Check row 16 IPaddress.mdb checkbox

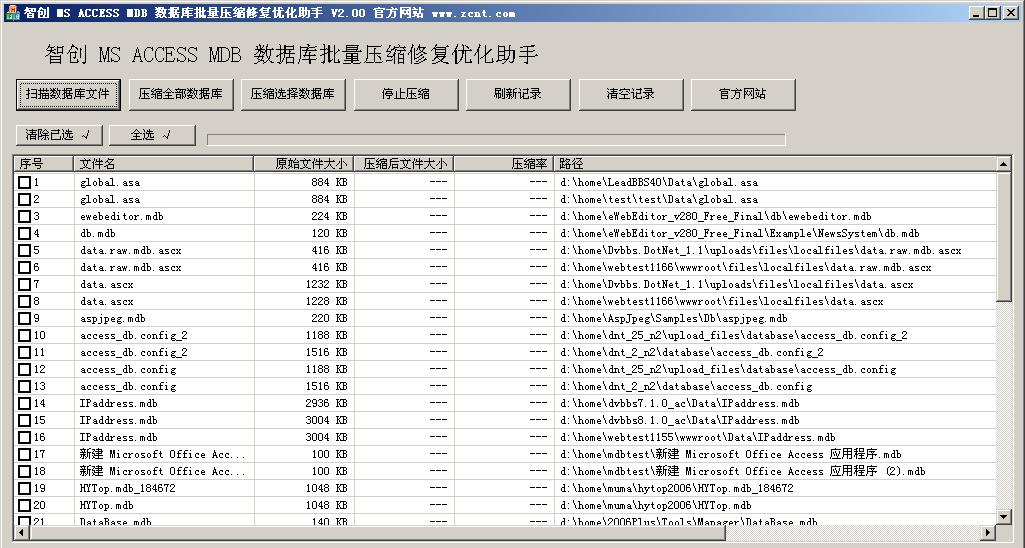point(24,437)
